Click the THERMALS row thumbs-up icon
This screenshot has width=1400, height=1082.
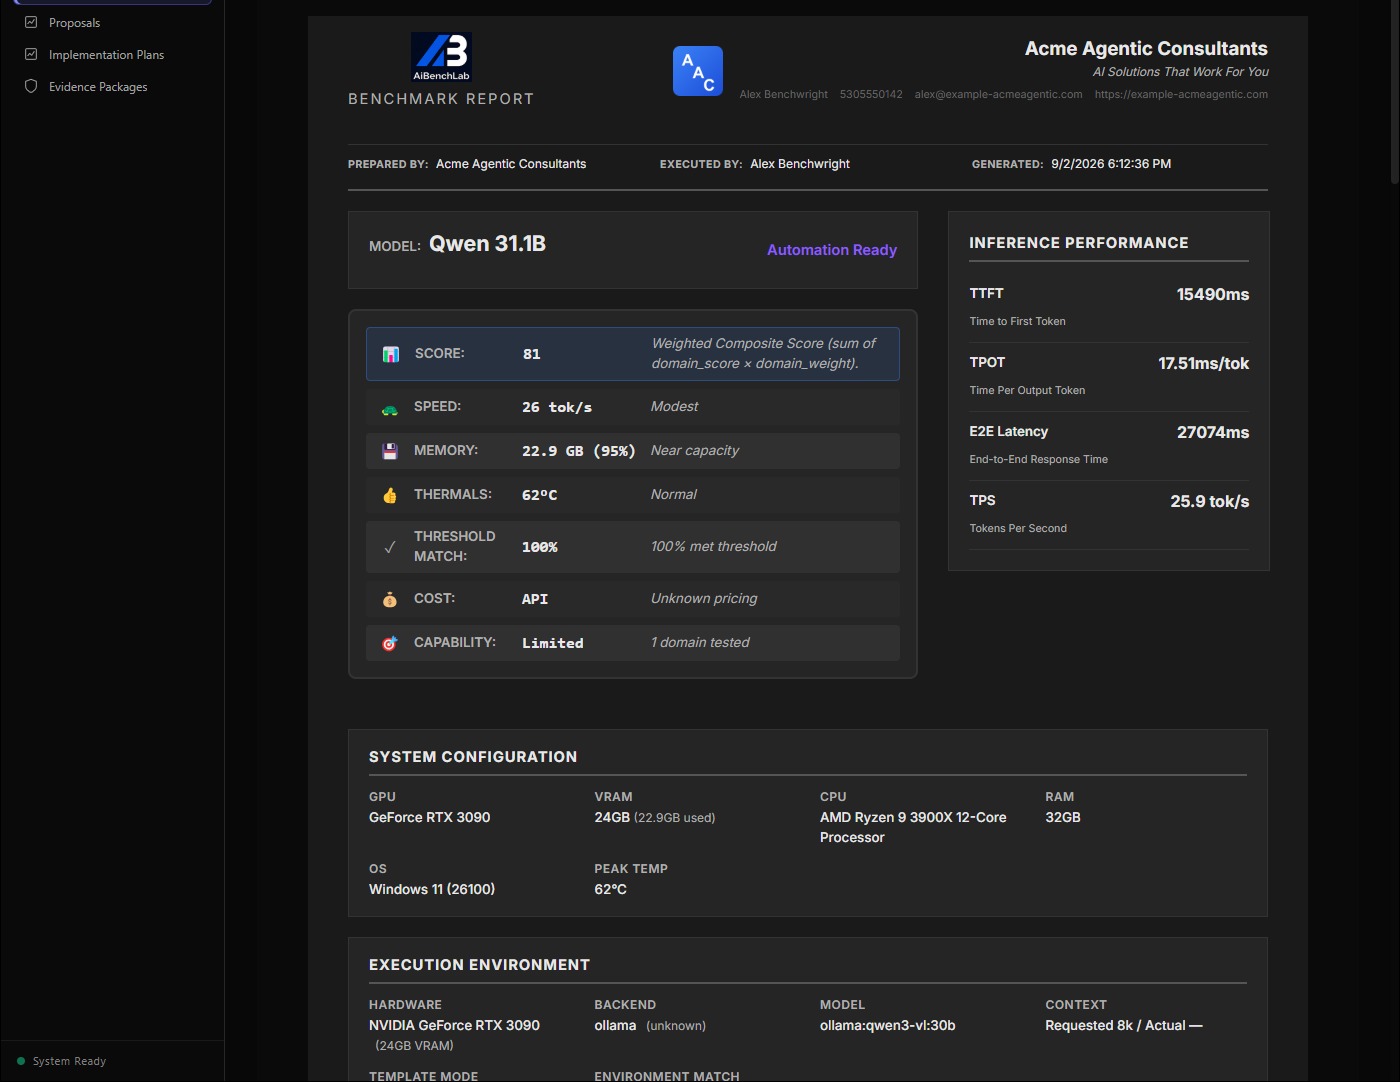click(x=390, y=495)
